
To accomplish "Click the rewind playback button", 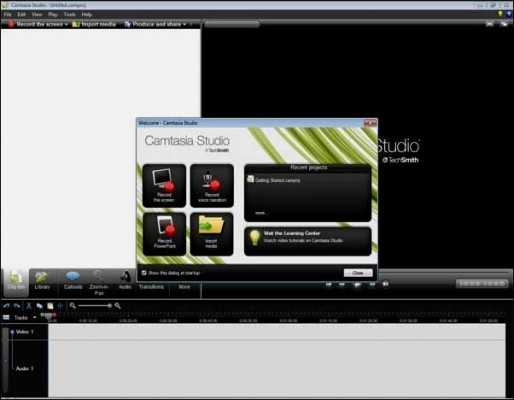I will 342,284.
